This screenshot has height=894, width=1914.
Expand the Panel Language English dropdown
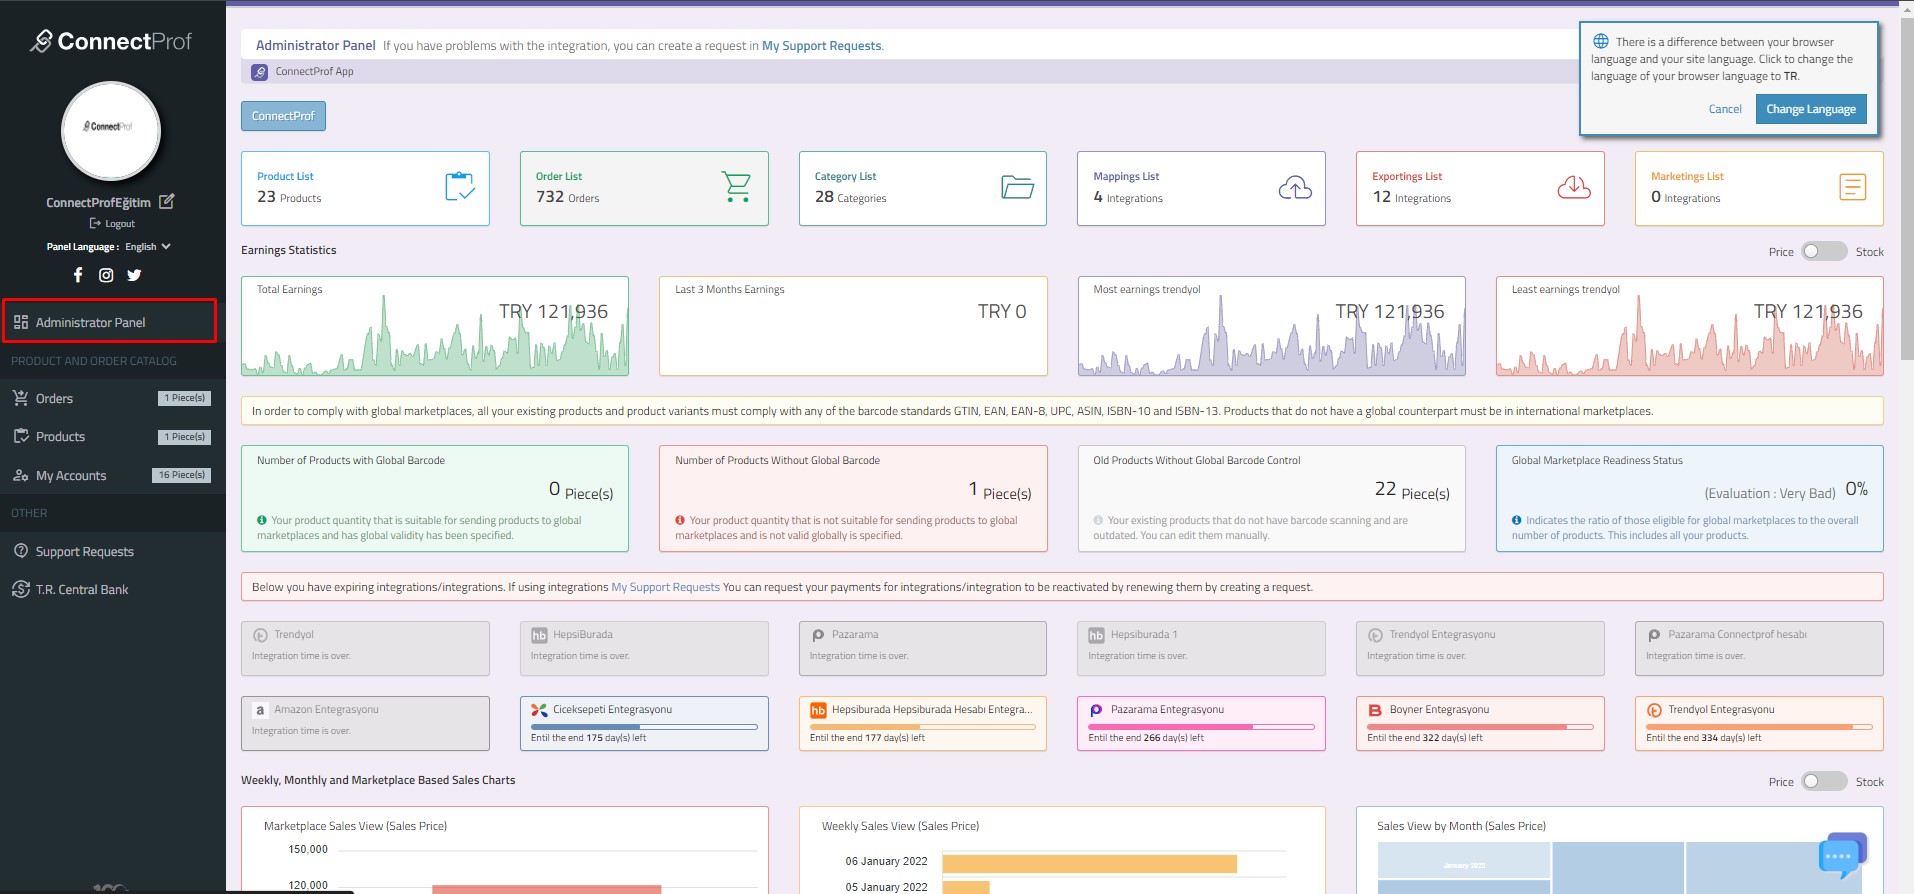(x=147, y=247)
